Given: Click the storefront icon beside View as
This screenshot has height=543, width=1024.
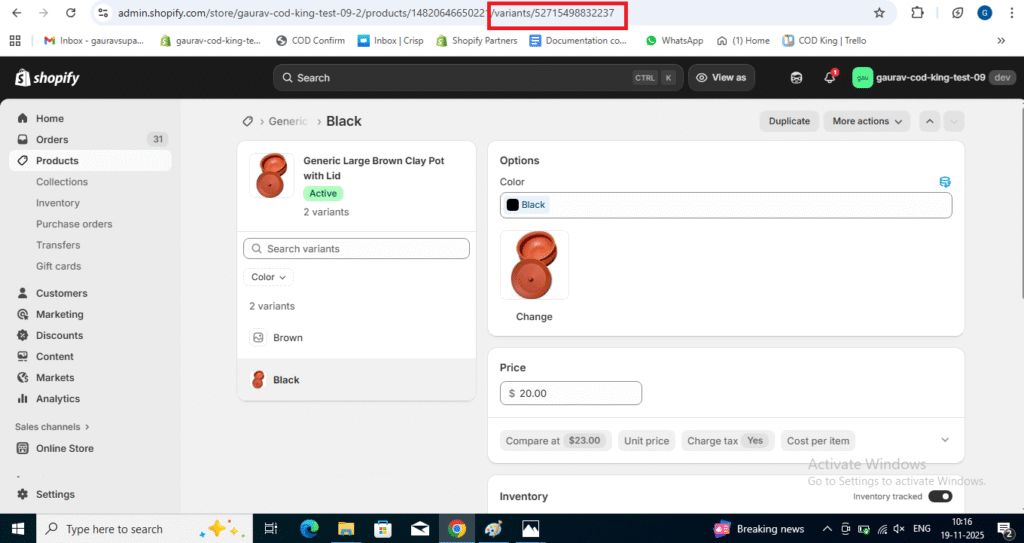Looking at the screenshot, I should (x=796, y=78).
